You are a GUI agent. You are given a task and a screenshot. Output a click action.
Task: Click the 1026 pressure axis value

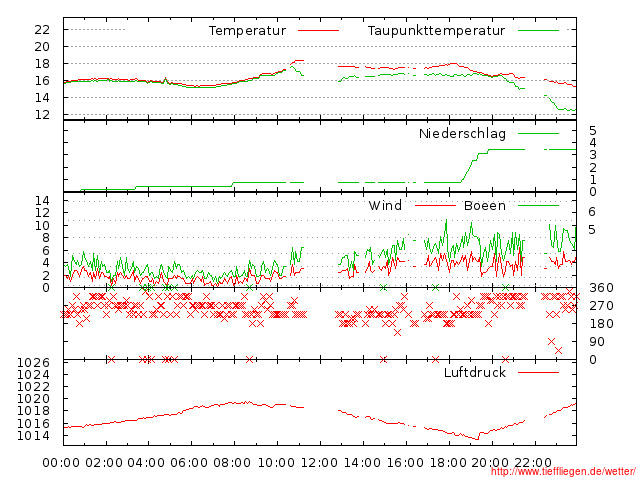pos(33,362)
